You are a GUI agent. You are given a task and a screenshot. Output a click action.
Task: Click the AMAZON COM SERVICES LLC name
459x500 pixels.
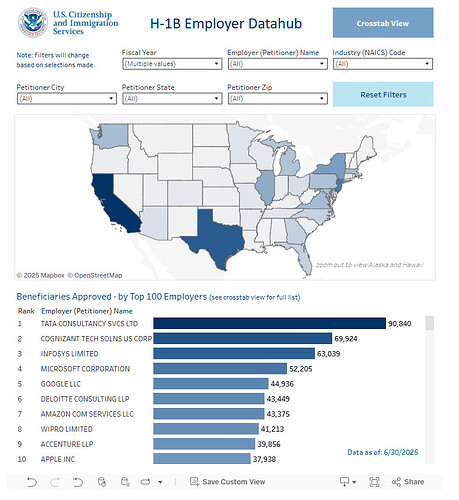(x=87, y=414)
